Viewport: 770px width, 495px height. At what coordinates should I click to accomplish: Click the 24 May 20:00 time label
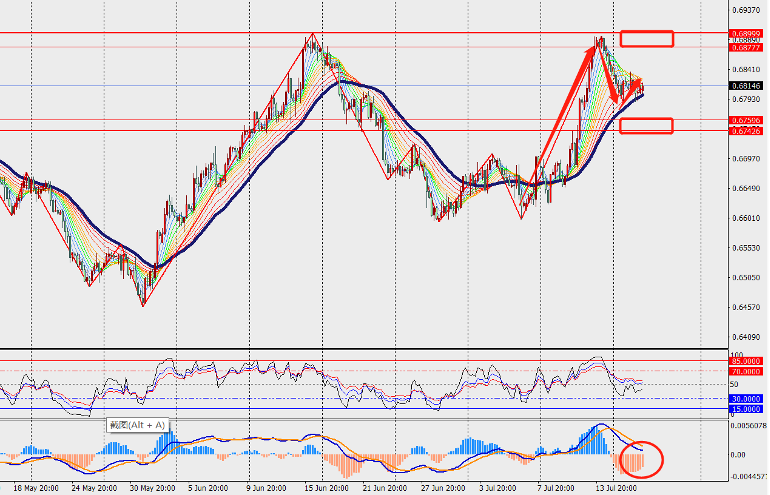point(94,488)
